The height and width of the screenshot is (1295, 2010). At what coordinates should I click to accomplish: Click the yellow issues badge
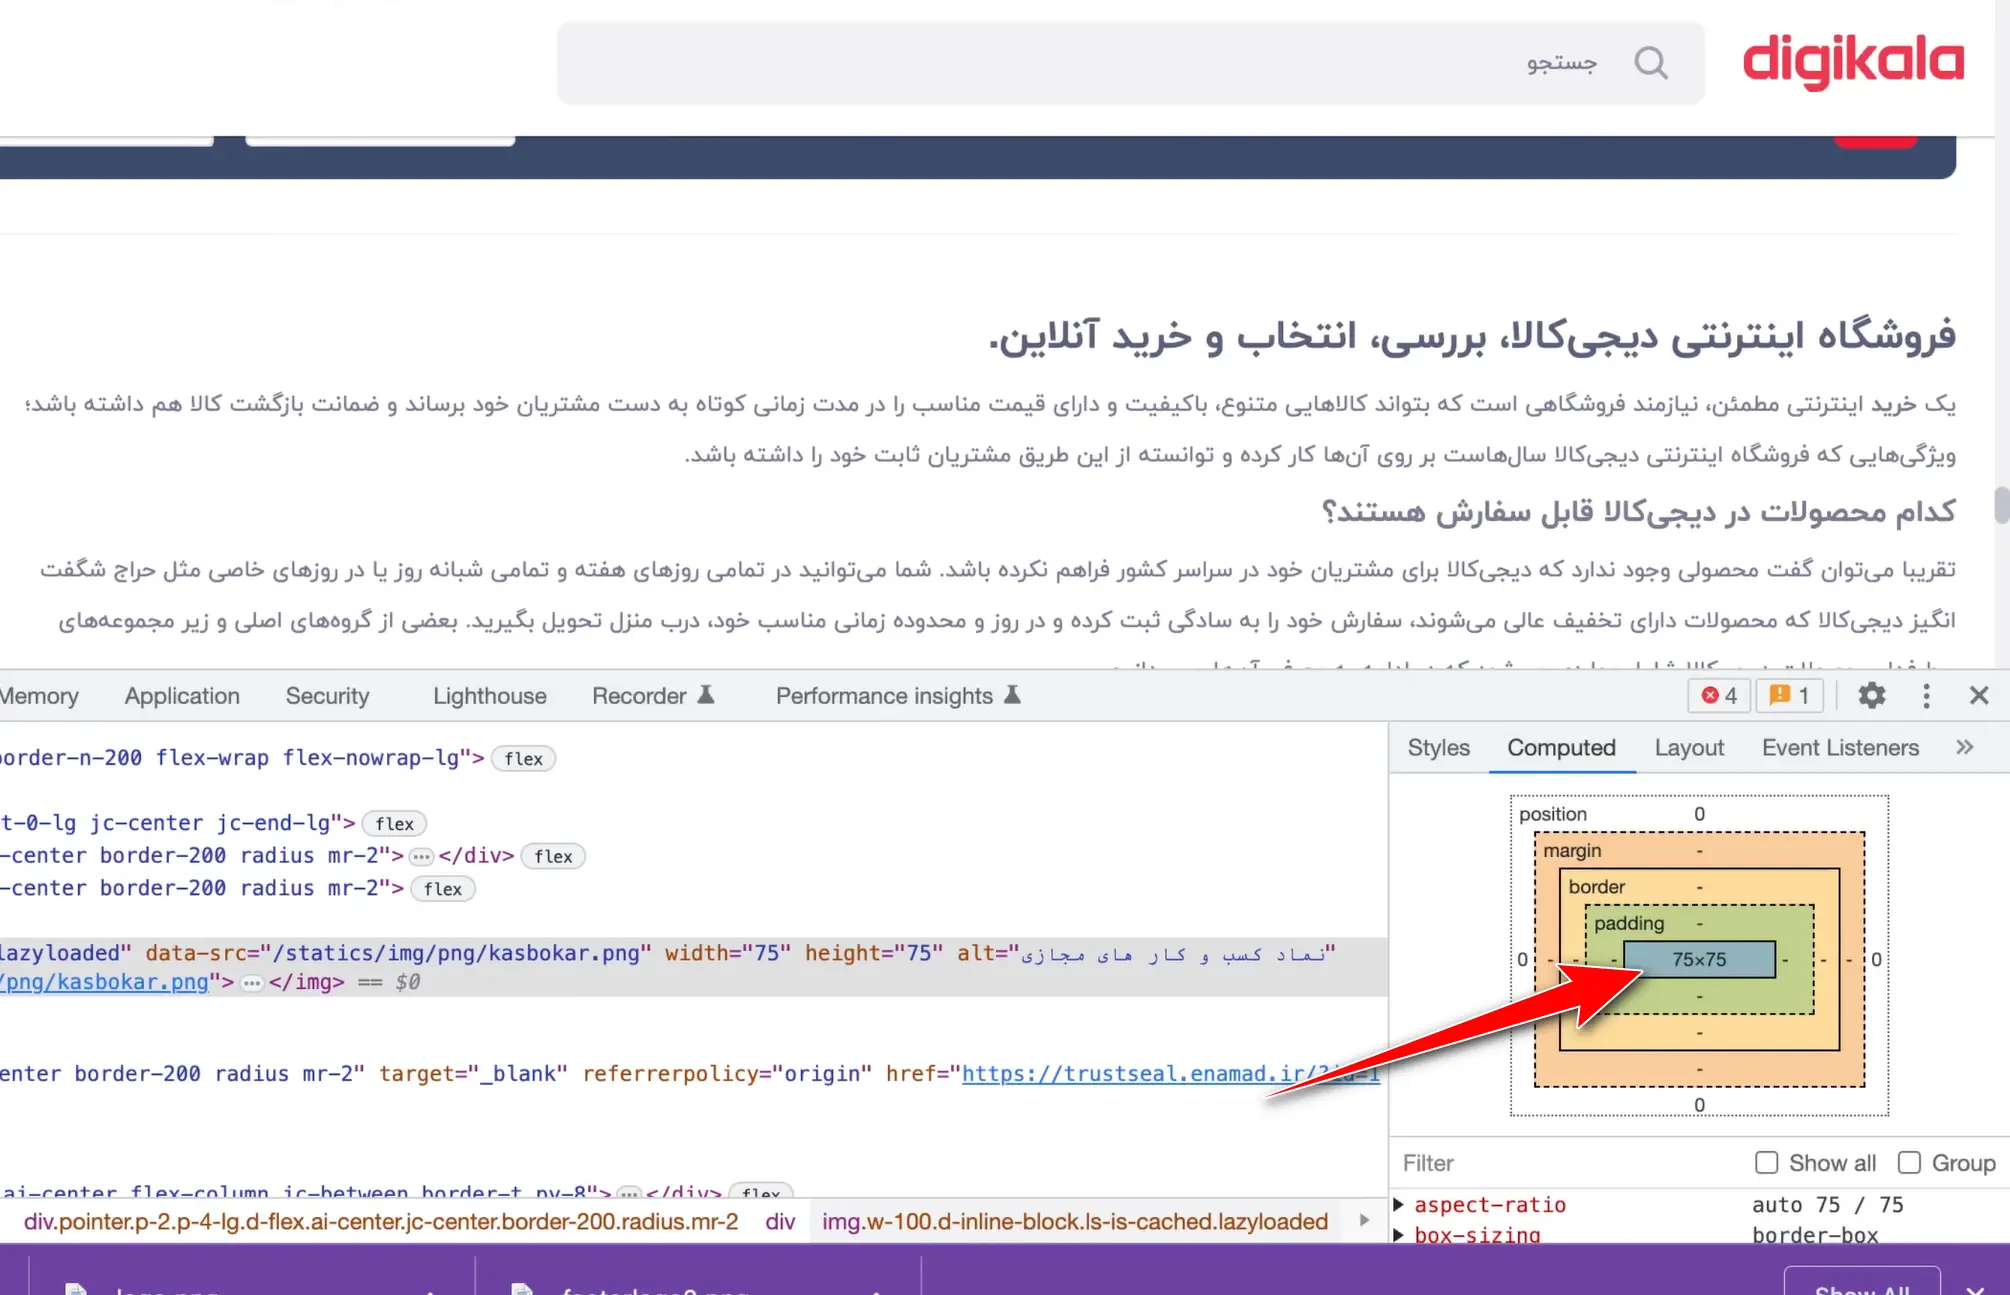click(x=1789, y=695)
